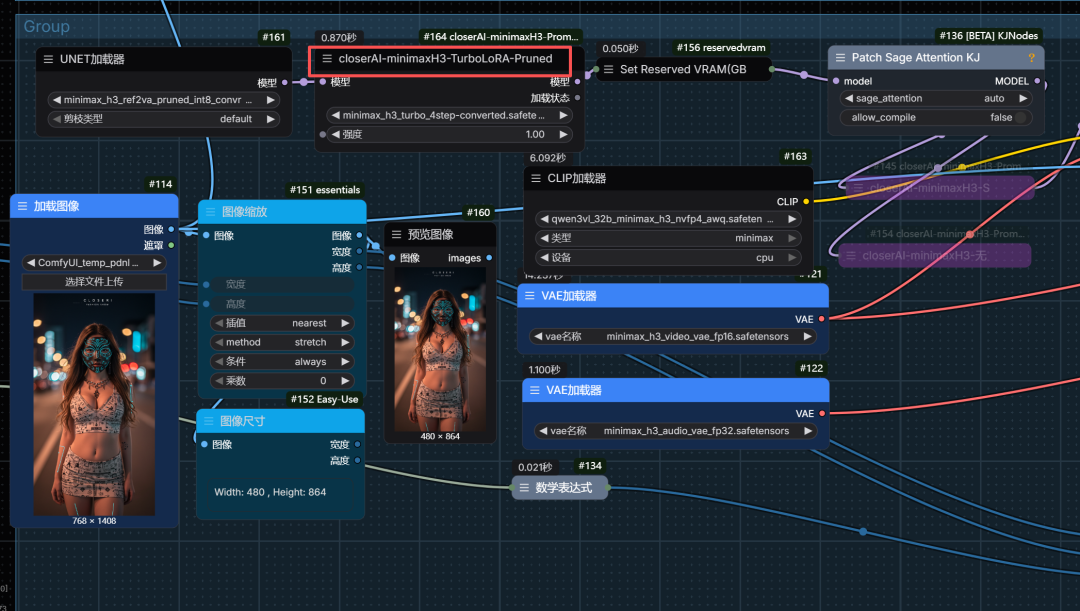Viewport: 1080px width, 611px height.
Task: Open the Patch Sage Attention KJ menu icon
Action: tap(840, 58)
